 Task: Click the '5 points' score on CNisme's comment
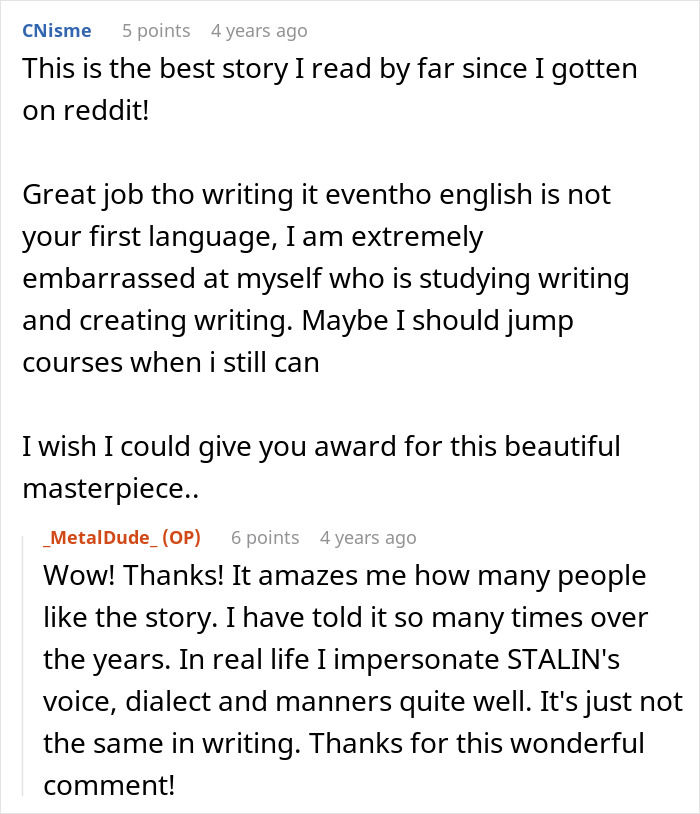(x=155, y=31)
